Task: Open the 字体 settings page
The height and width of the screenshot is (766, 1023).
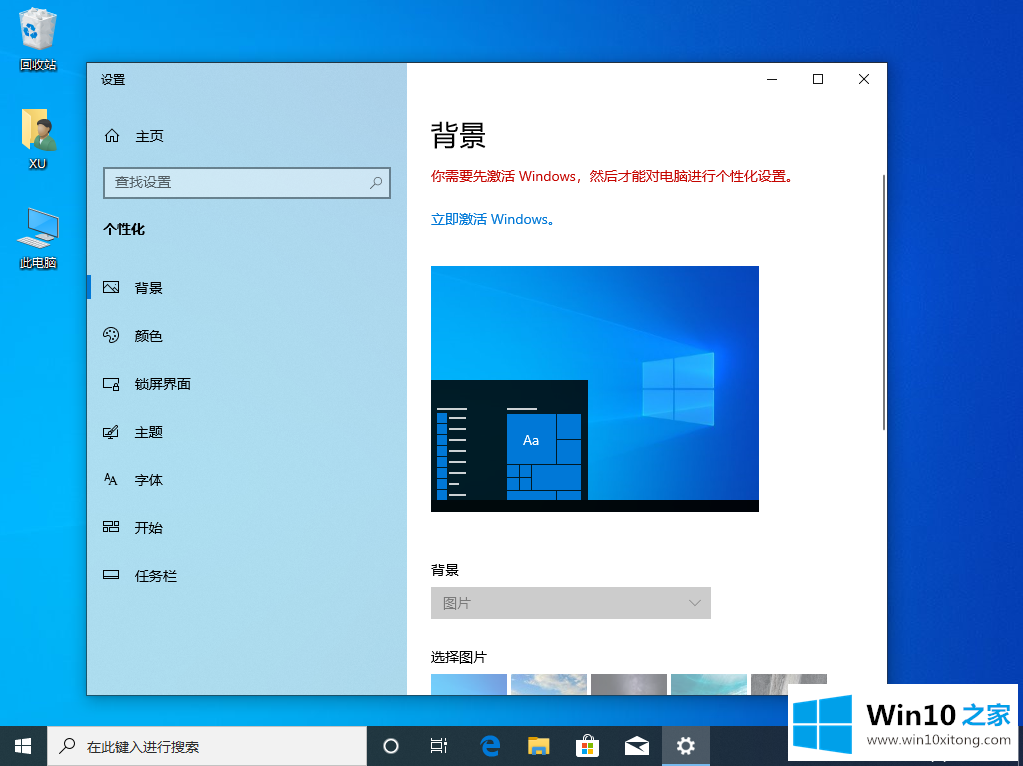Action: click(149, 480)
